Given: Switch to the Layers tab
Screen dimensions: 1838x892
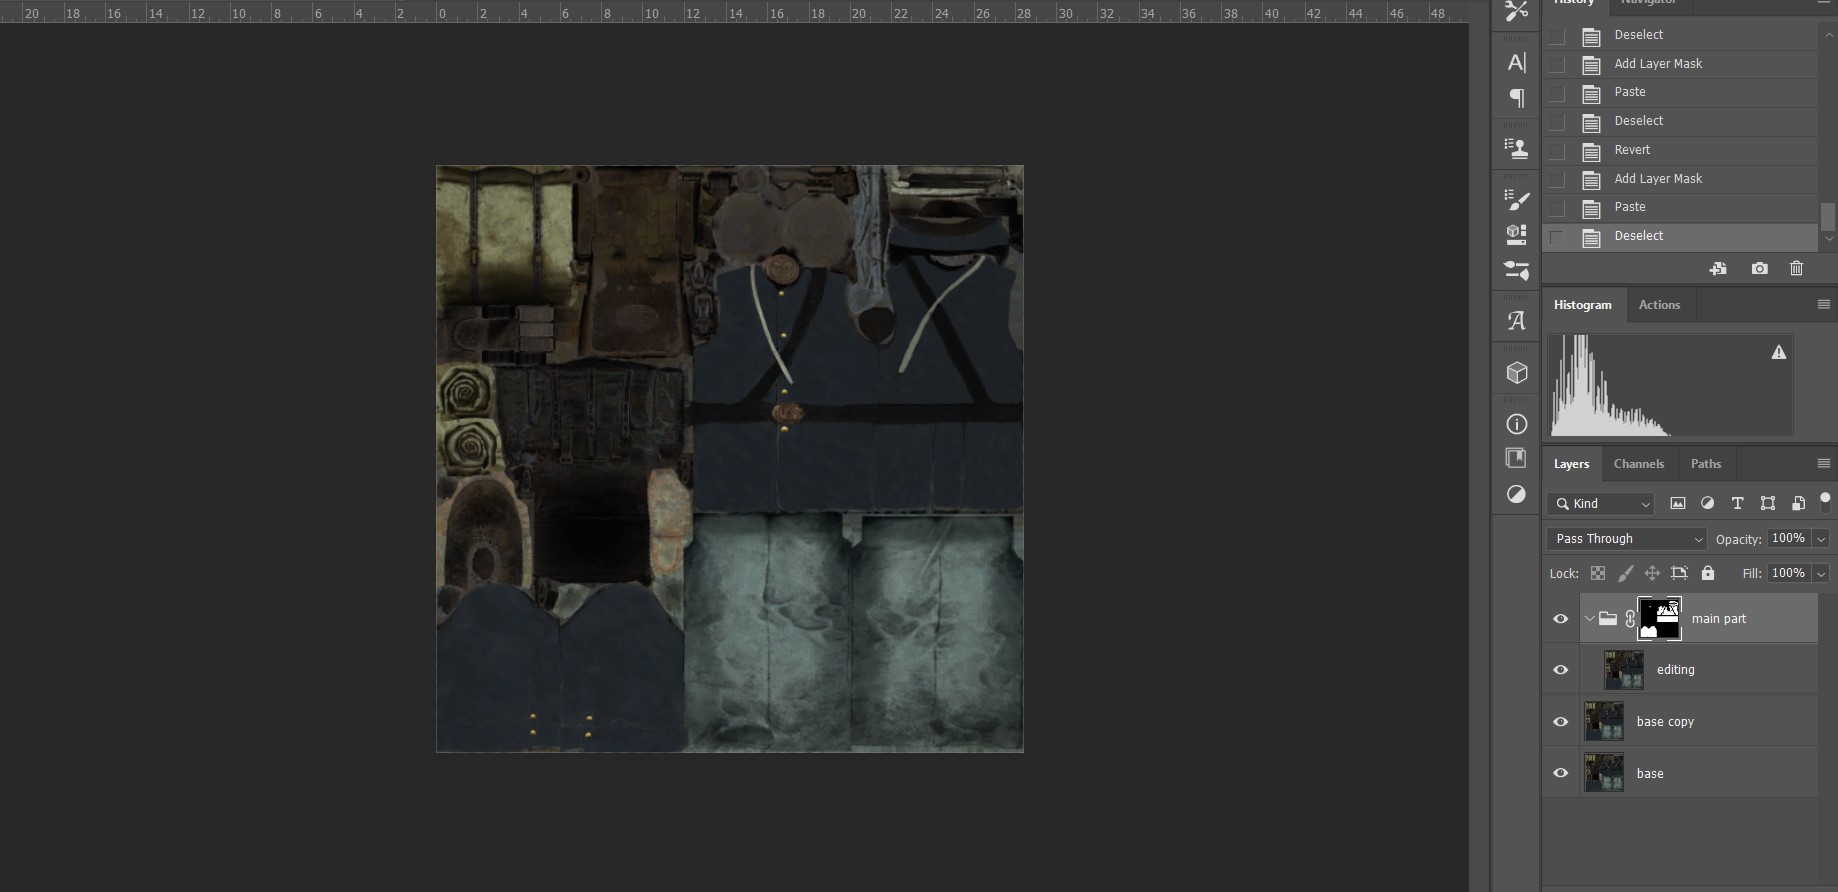Looking at the screenshot, I should click(1571, 464).
